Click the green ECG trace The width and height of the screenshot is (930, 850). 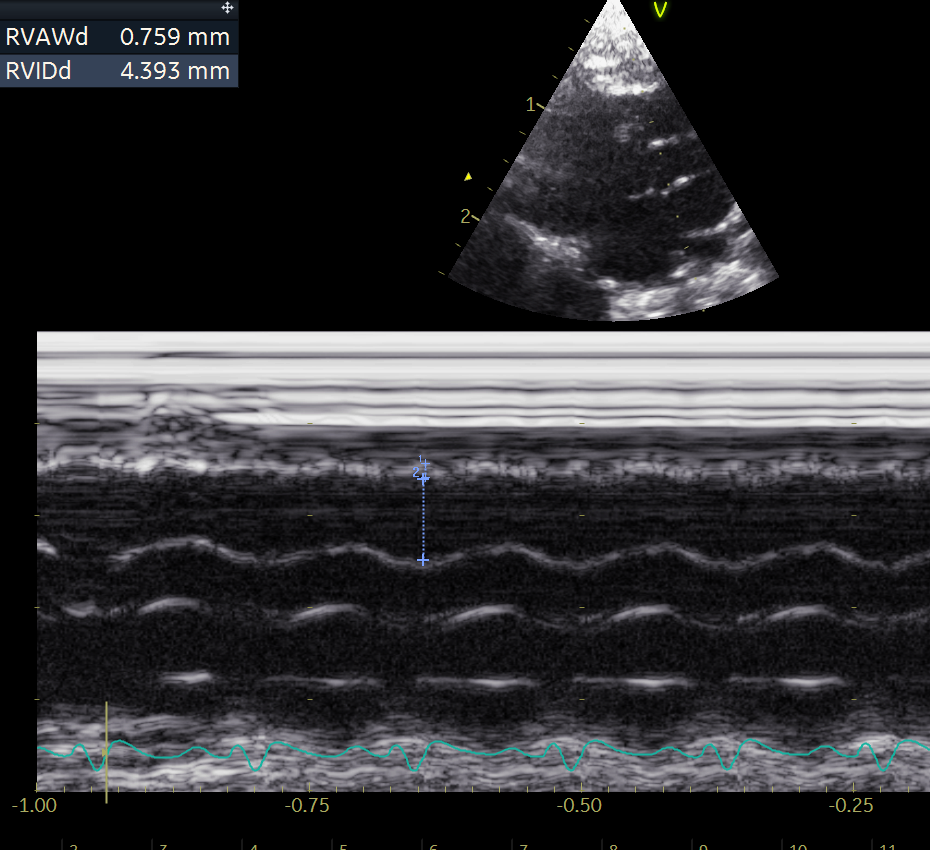[x=483, y=753]
